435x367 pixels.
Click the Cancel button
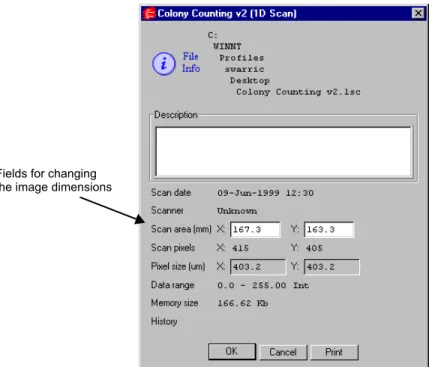tap(283, 352)
